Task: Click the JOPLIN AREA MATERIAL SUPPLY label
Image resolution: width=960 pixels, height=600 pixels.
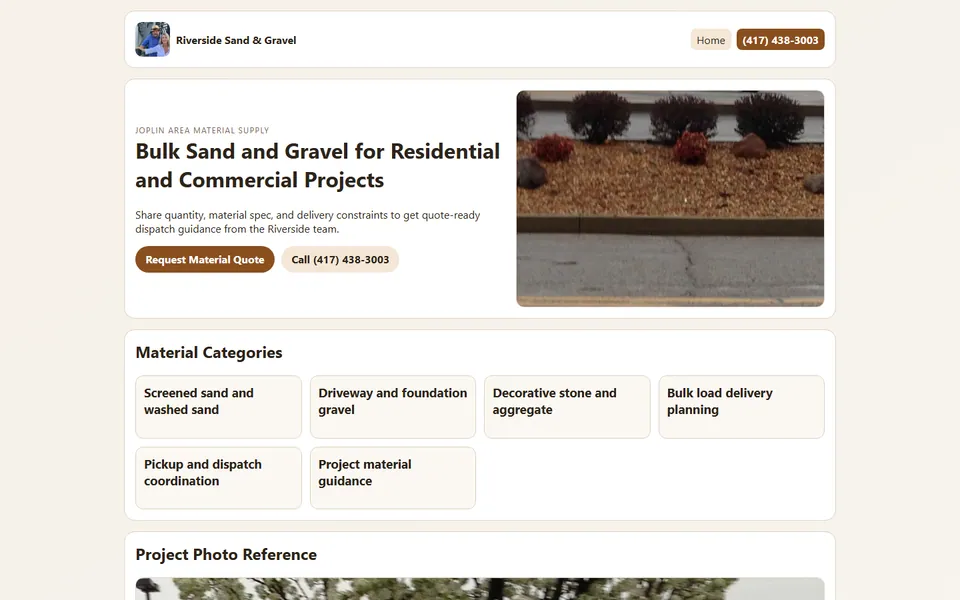Action: click(x=202, y=130)
